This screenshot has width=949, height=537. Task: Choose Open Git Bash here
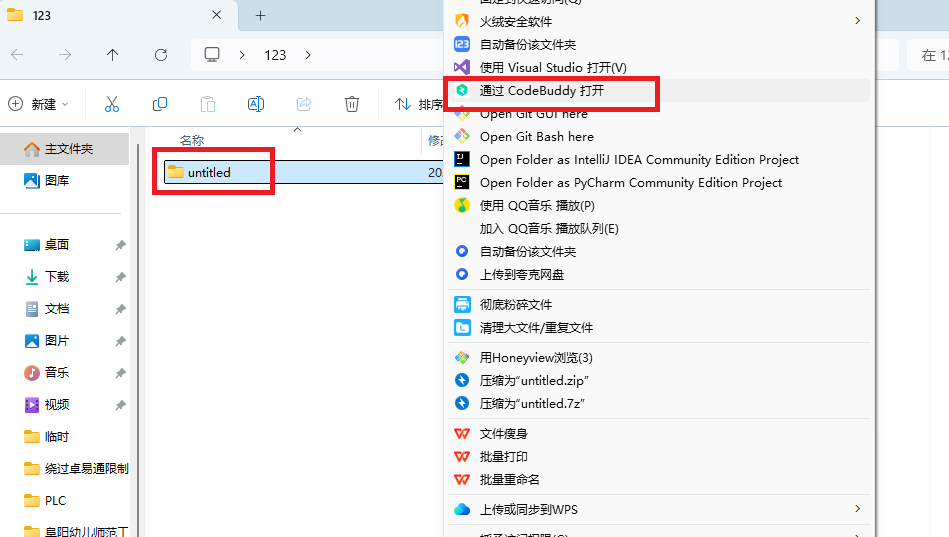tap(658, 136)
